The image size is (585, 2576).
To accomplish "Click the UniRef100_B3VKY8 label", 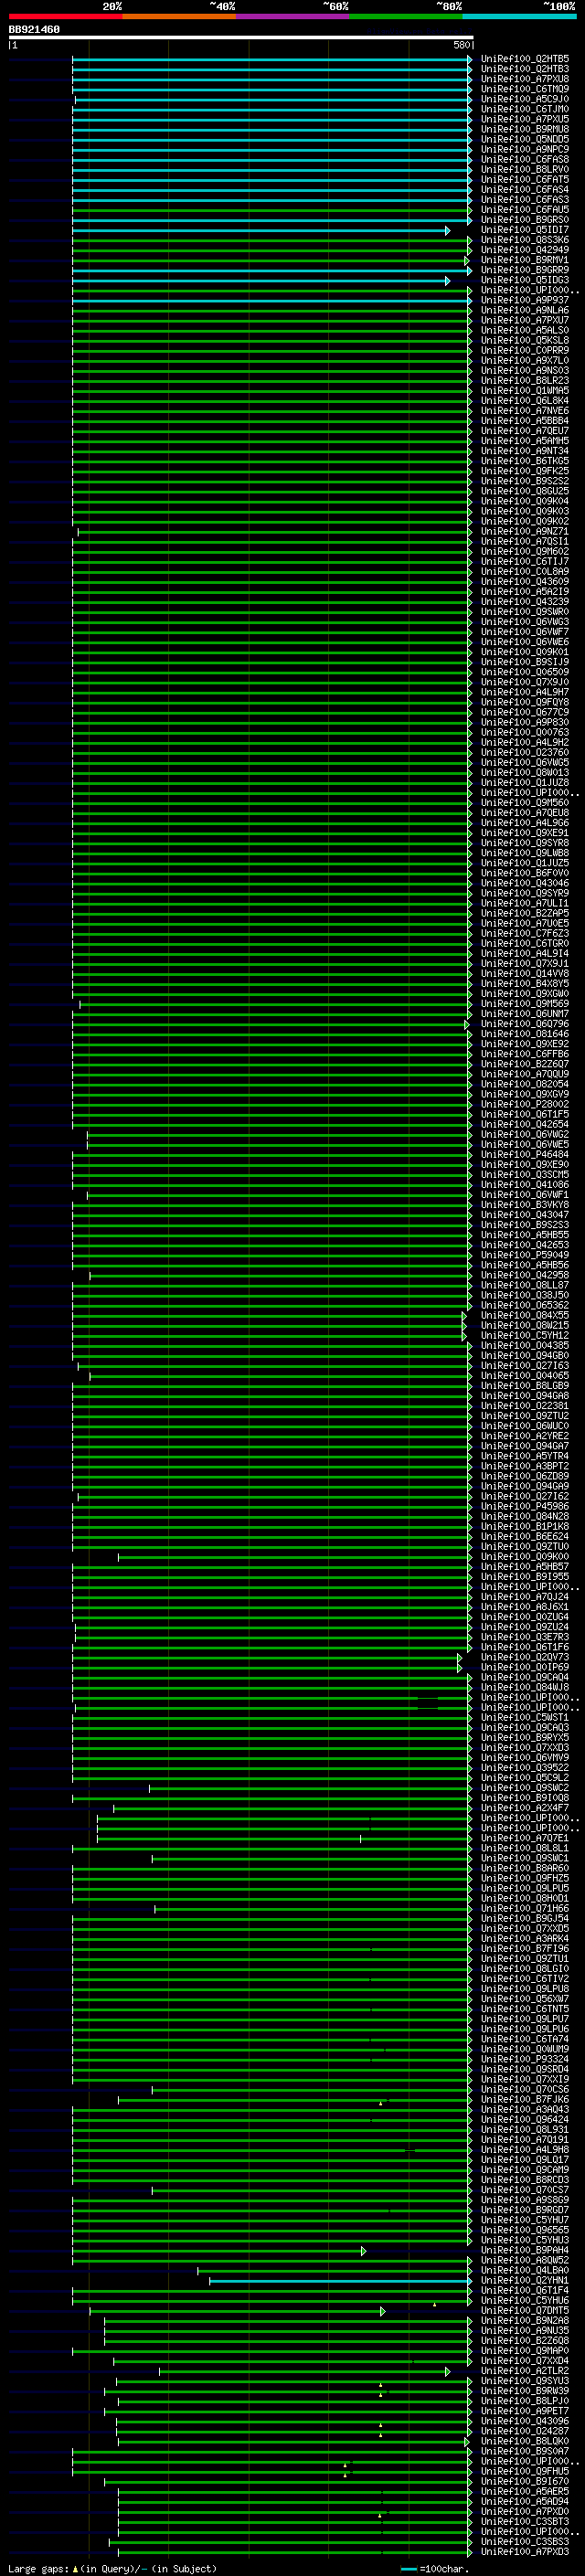I will (525, 1206).
